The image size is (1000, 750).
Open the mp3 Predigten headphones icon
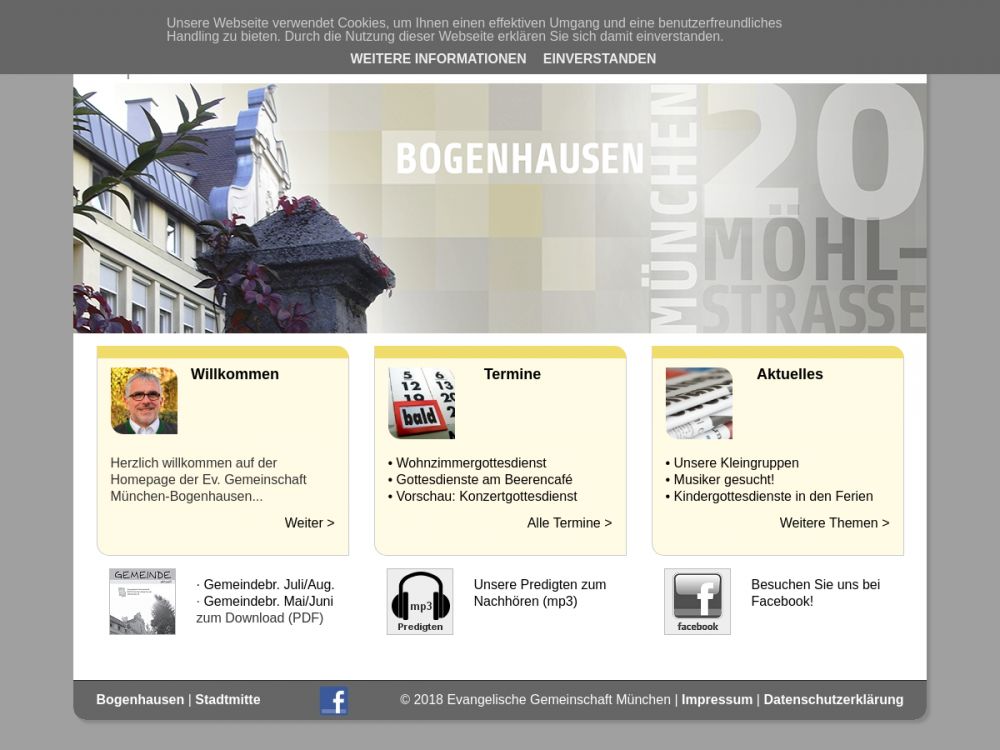pyautogui.click(x=420, y=601)
